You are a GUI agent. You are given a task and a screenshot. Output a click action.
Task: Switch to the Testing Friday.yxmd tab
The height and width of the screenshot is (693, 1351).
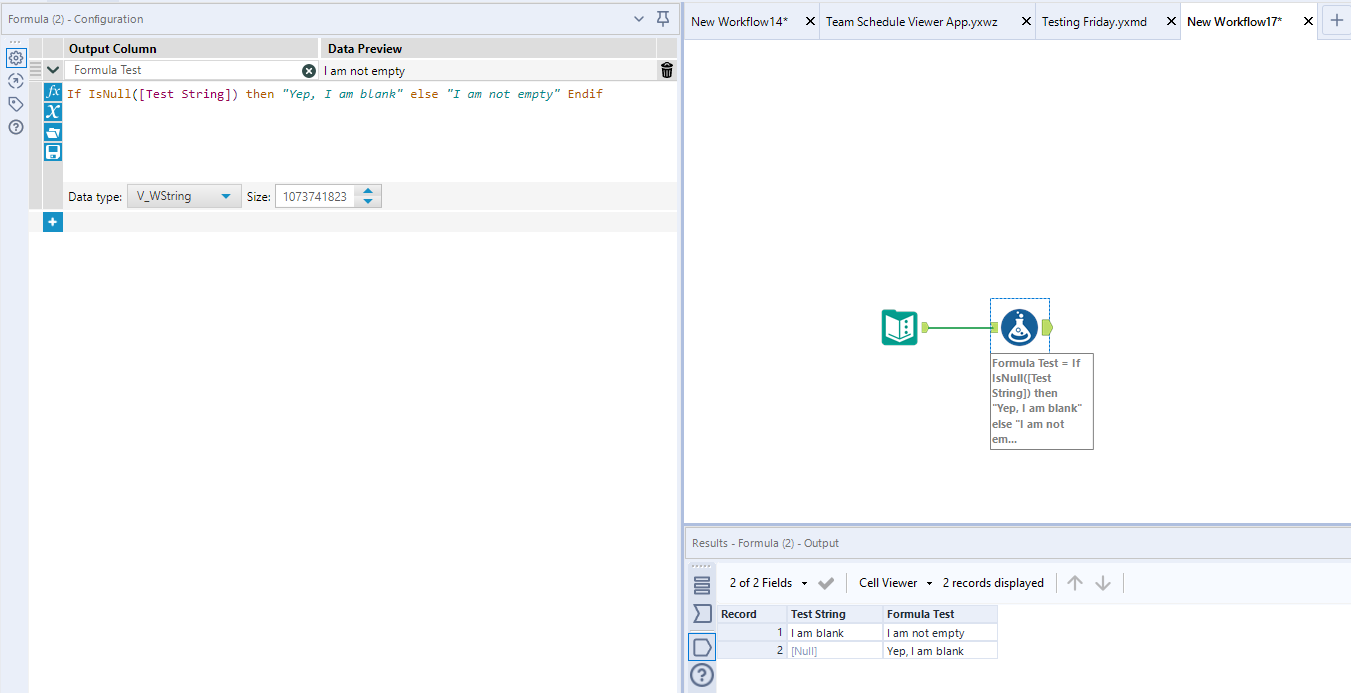pos(1094,20)
